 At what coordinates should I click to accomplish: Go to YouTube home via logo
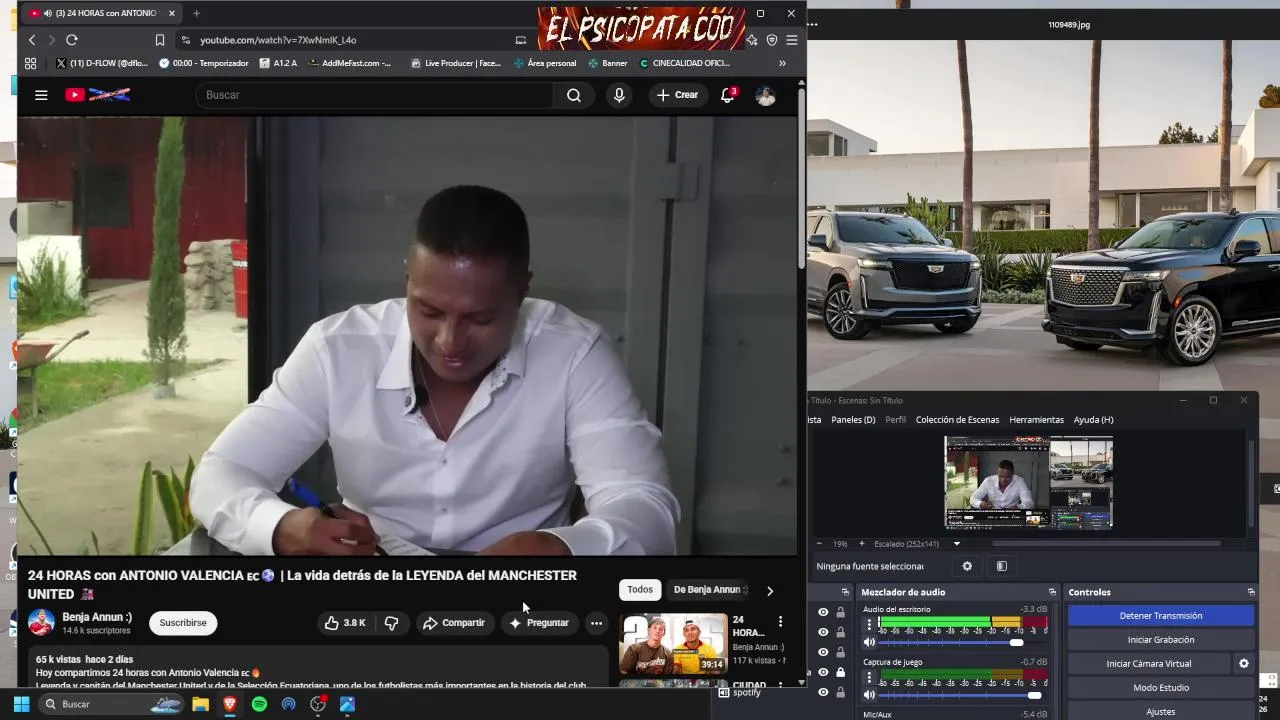click(98, 95)
